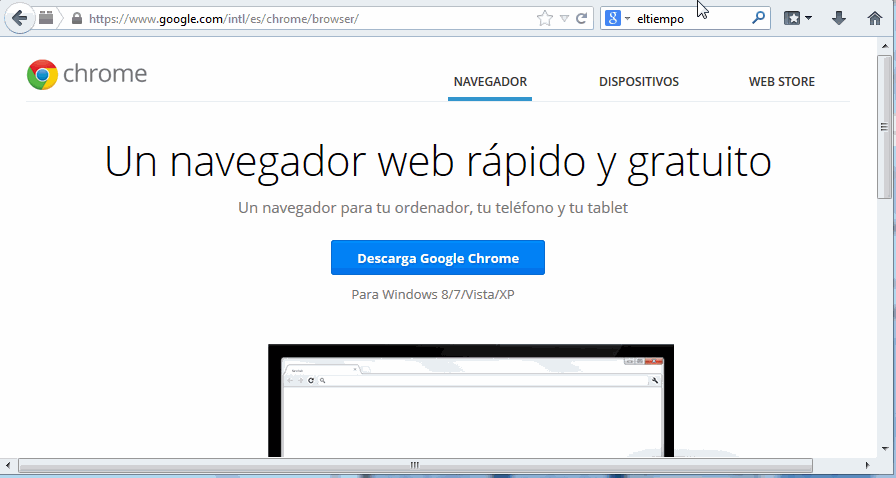The width and height of the screenshot is (896, 478).
Task: Reload the page with the refresh icon
Action: (x=581, y=18)
